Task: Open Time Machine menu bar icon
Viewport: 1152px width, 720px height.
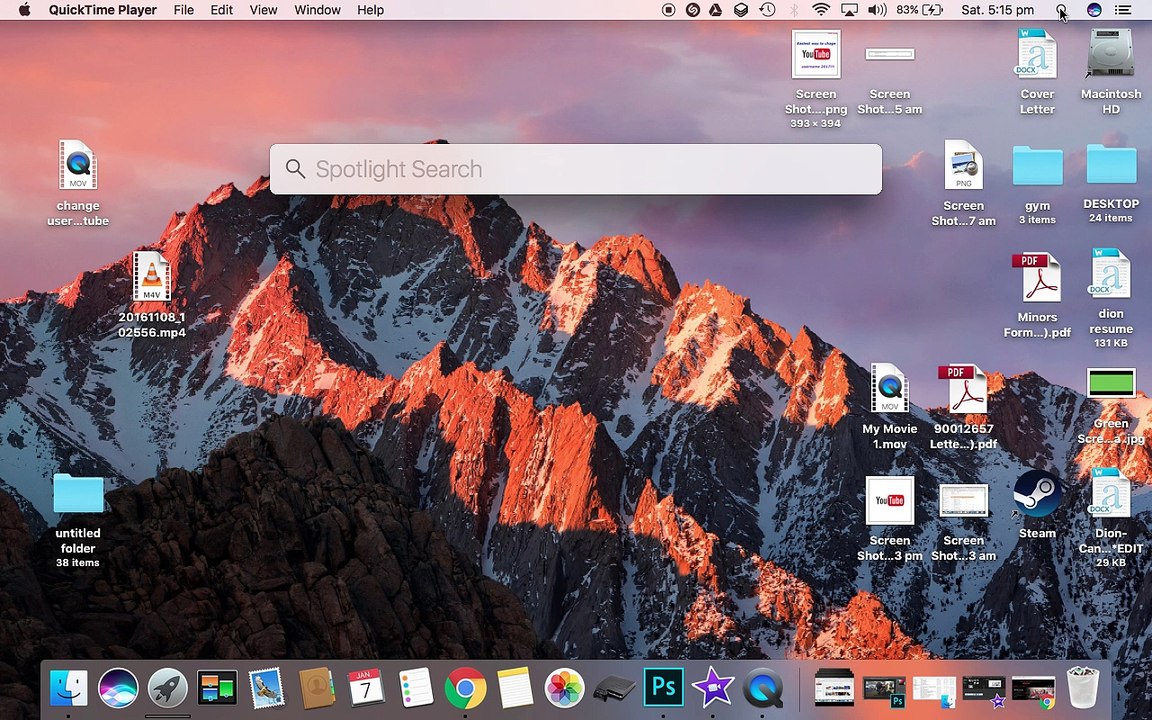Action: point(767,10)
